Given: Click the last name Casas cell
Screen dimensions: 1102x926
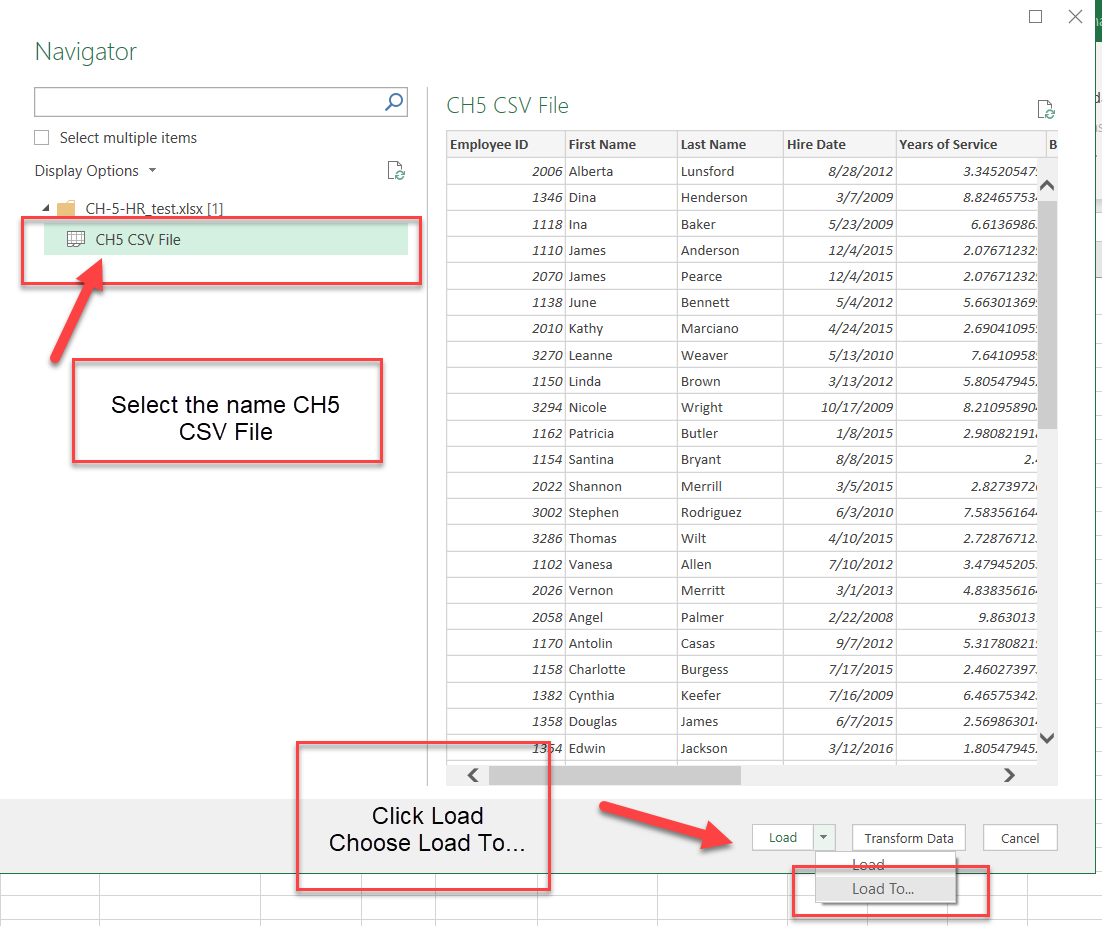Looking at the screenshot, I should coord(730,644).
